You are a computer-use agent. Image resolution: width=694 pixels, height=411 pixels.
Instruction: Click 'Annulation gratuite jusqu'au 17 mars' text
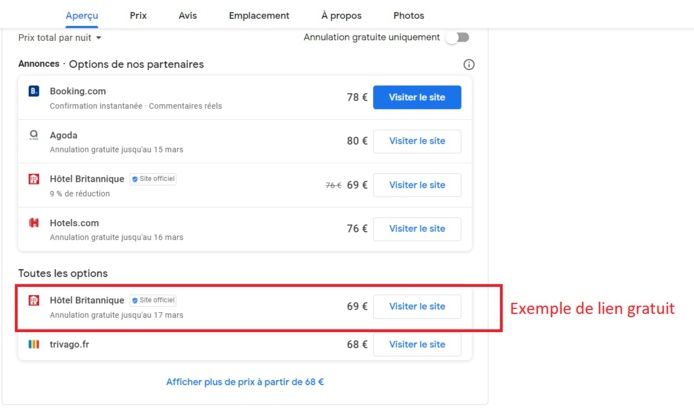(x=116, y=315)
